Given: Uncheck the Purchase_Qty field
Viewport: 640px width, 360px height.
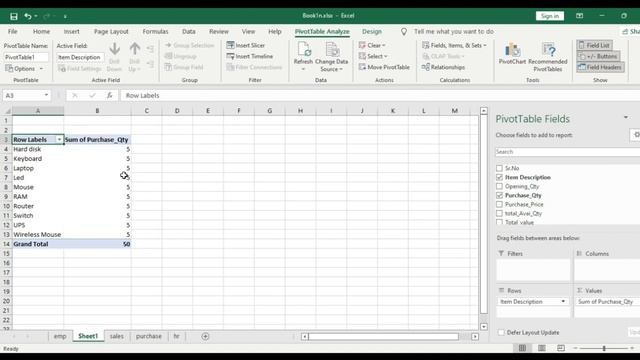Looking at the screenshot, I should [499, 195].
